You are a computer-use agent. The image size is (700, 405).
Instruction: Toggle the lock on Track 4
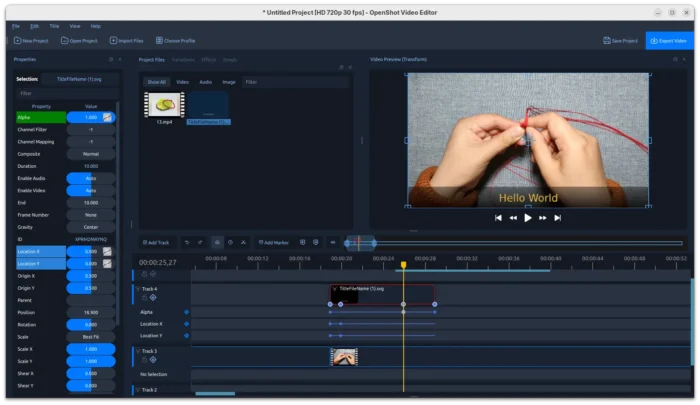pyautogui.click(x=143, y=298)
